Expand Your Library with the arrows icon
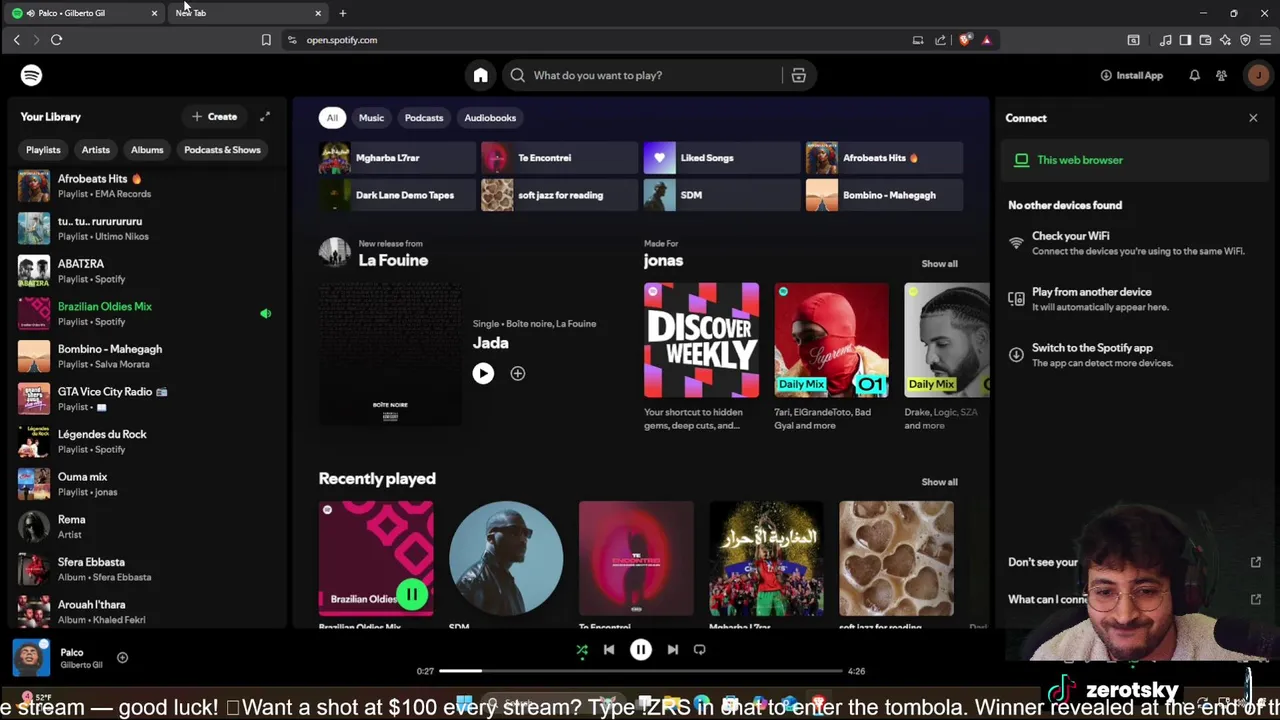Screen dimensions: 1280x720 (x=265, y=117)
